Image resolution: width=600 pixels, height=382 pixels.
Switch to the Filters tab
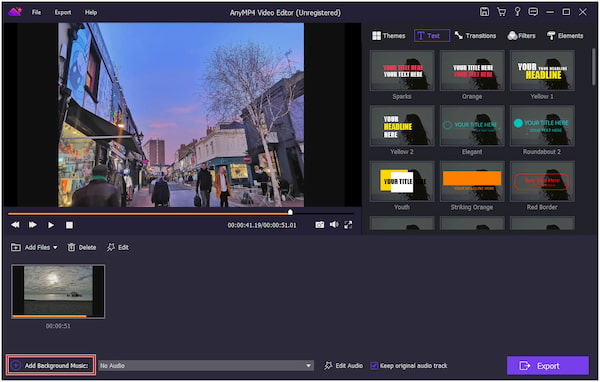(521, 36)
